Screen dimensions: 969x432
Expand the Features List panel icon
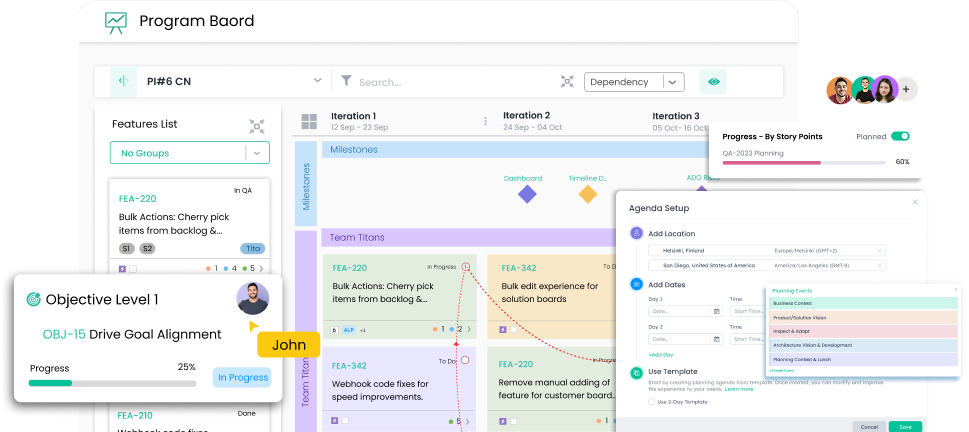click(257, 127)
